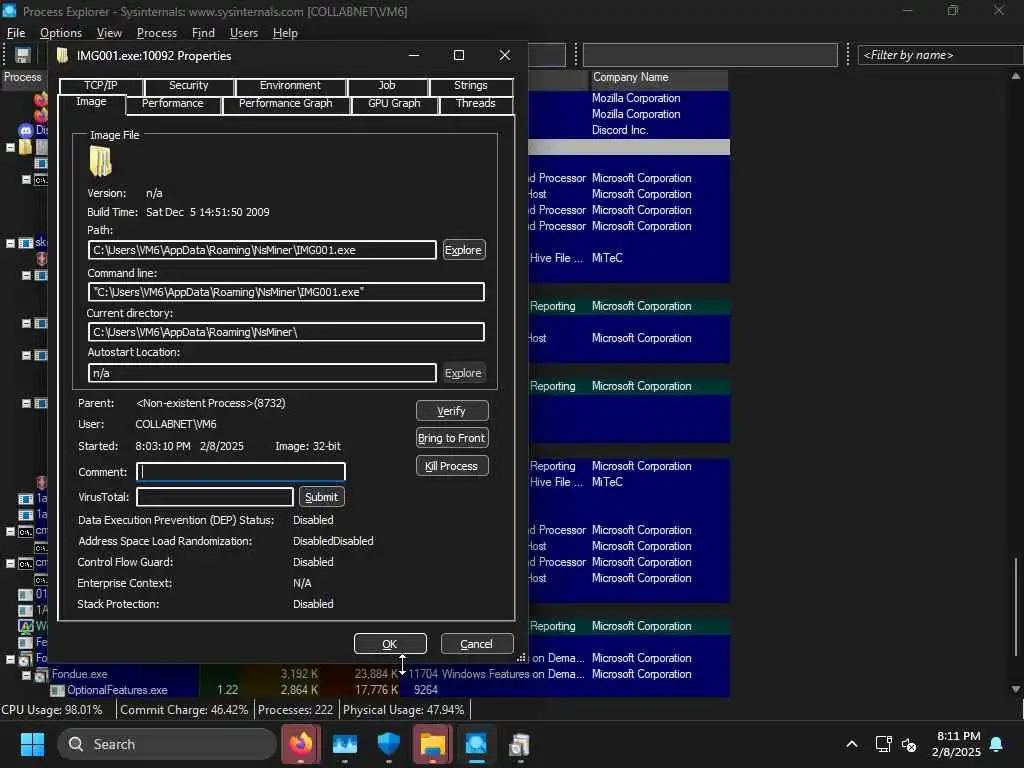The image size is (1024, 768).
Task: Click the last taskbar app icon
Action: coord(519,744)
